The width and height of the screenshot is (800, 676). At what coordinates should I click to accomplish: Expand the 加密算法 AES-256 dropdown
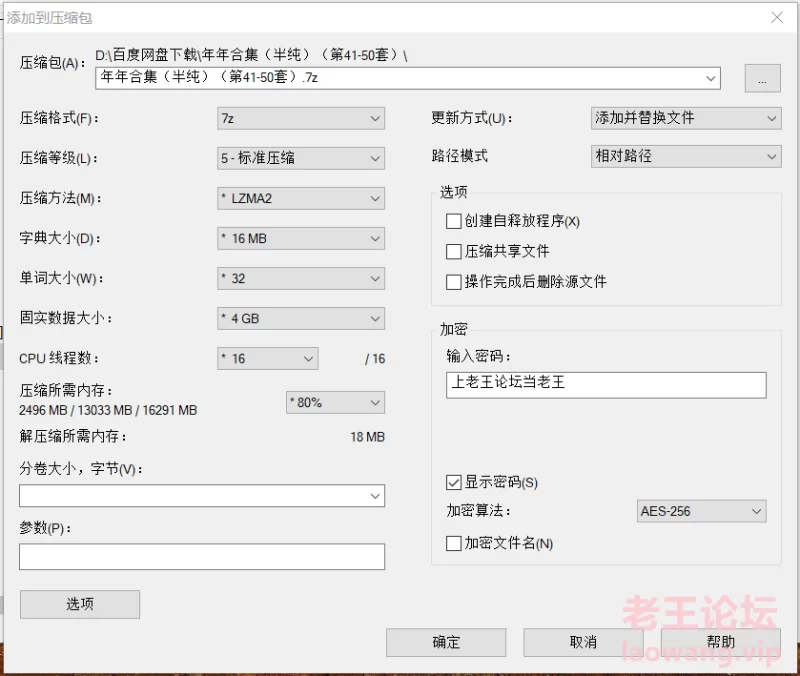tap(702, 511)
